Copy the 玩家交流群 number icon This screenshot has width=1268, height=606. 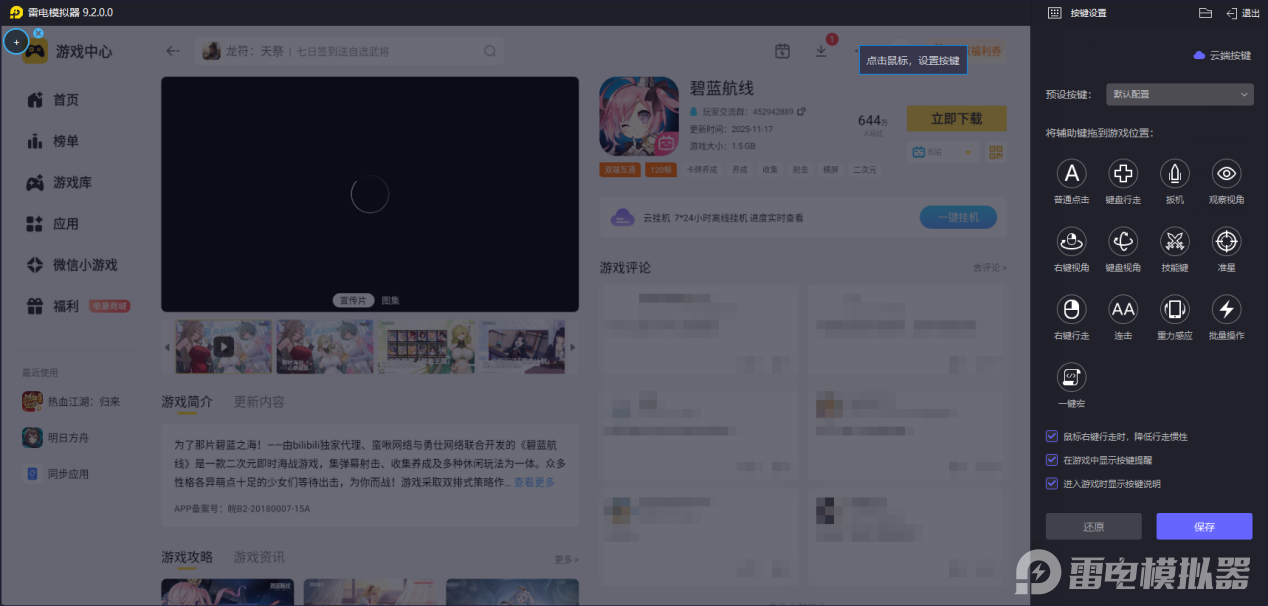pos(801,111)
